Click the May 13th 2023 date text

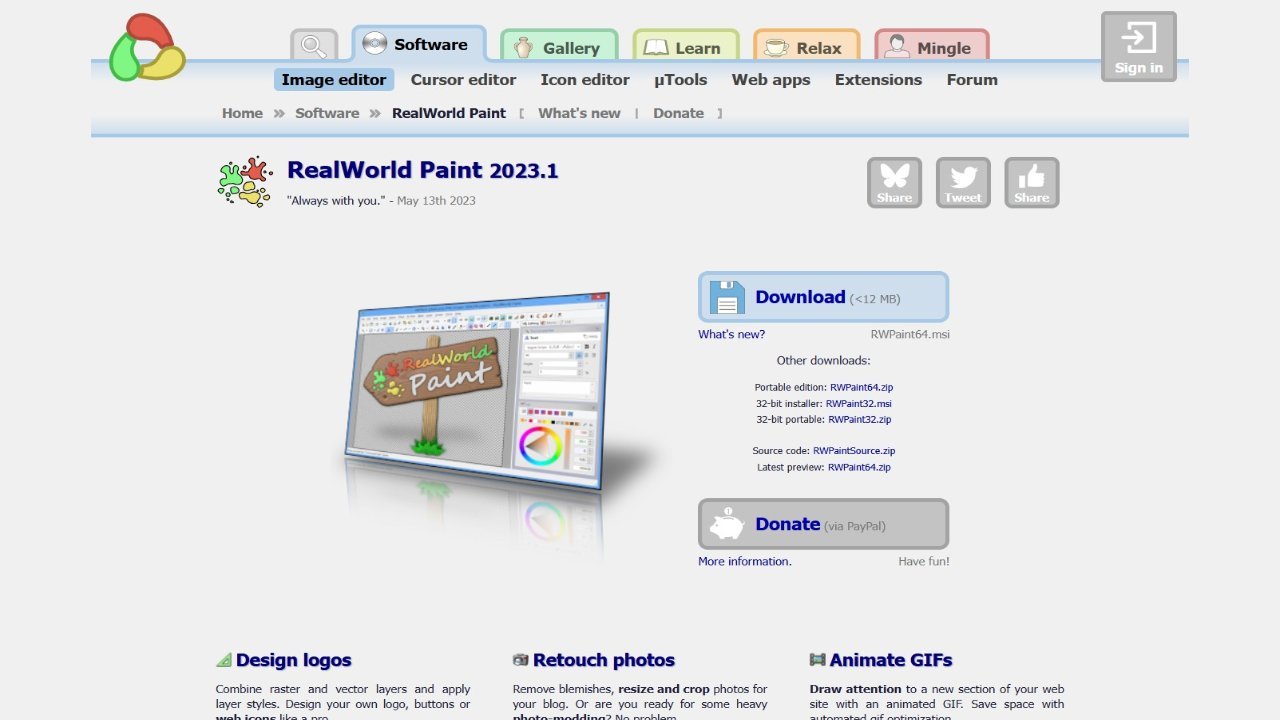pos(436,200)
